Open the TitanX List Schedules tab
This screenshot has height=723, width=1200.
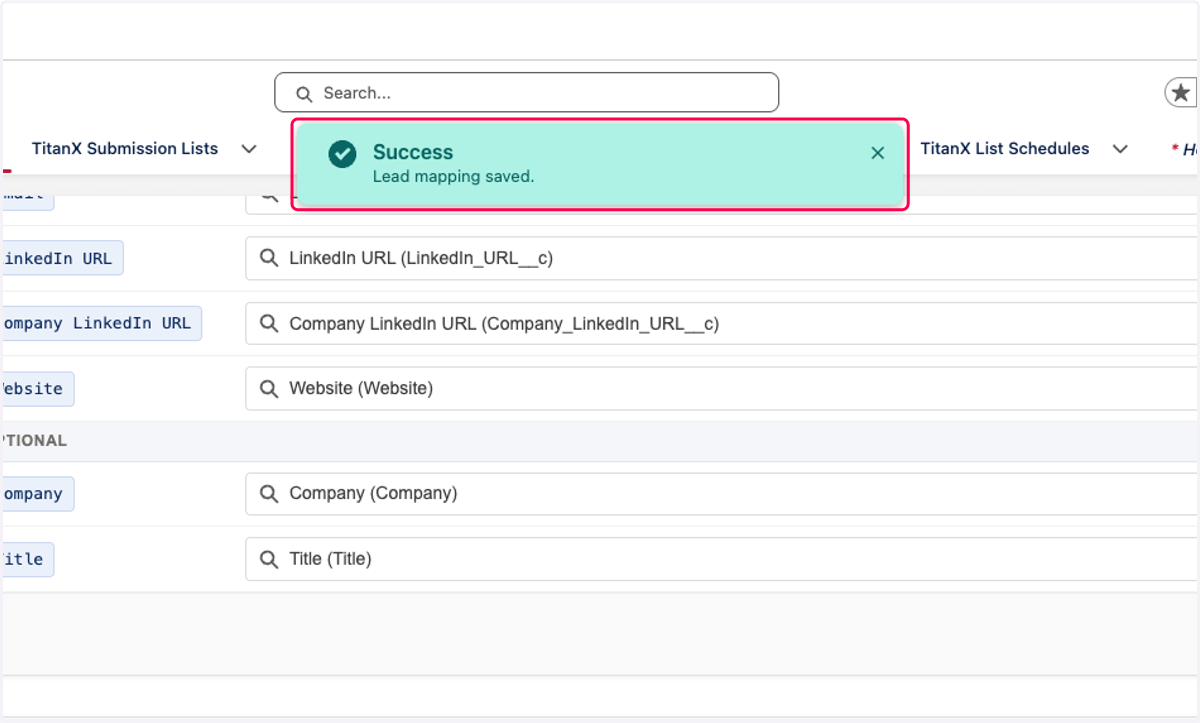coord(1005,148)
